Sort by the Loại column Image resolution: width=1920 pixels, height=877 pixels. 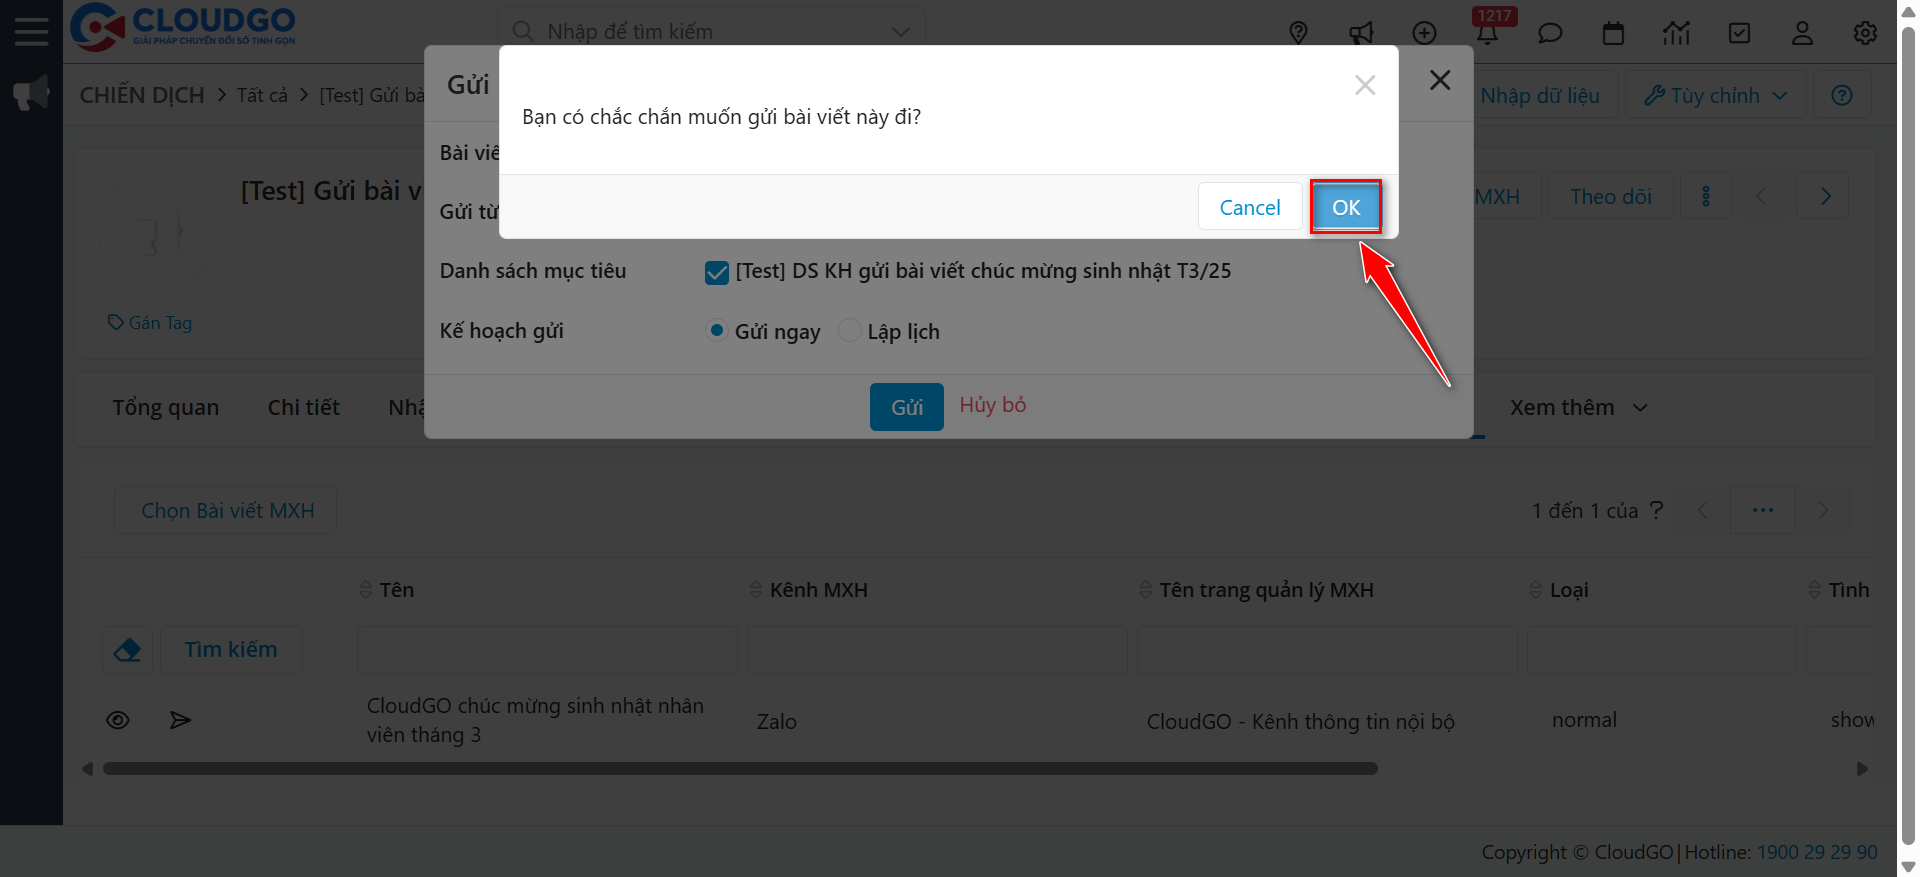(x=1559, y=590)
